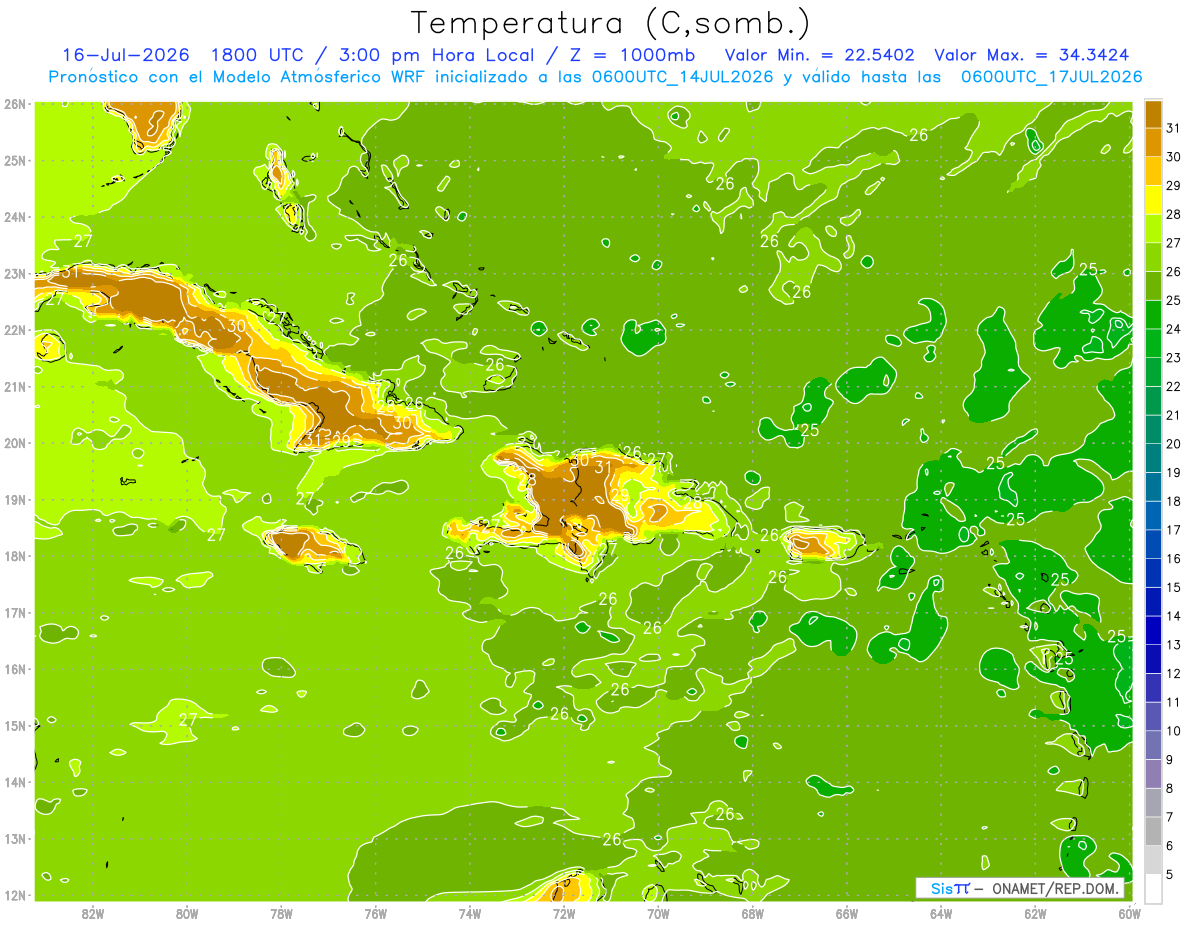Click the longitude label 80W
Viewport: 1200px width, 927px height.
pyautogui.click(x=187, y=913)
